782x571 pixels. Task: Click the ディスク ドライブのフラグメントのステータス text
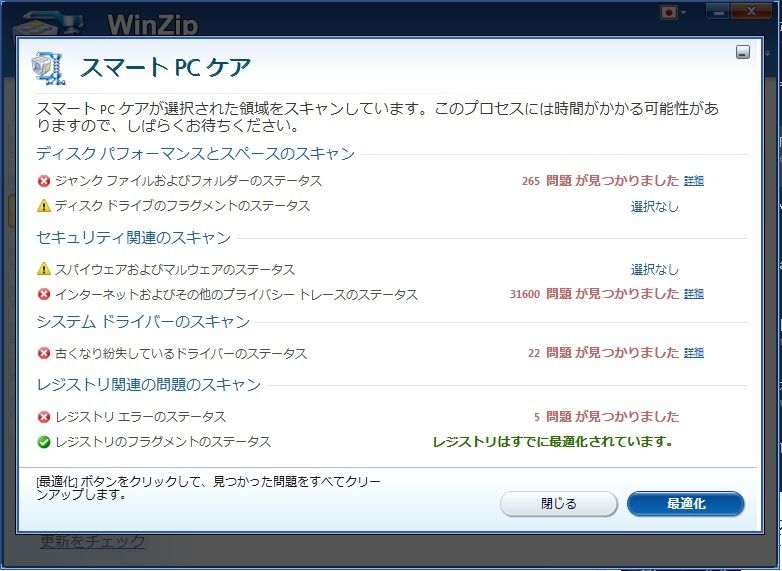tap(183, 205)
